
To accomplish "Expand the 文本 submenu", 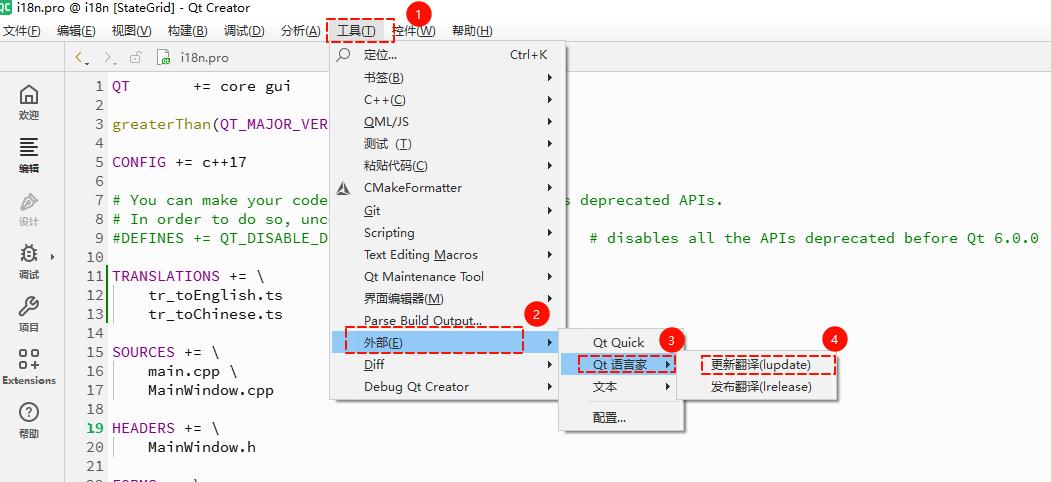I will tap(621, 387).
